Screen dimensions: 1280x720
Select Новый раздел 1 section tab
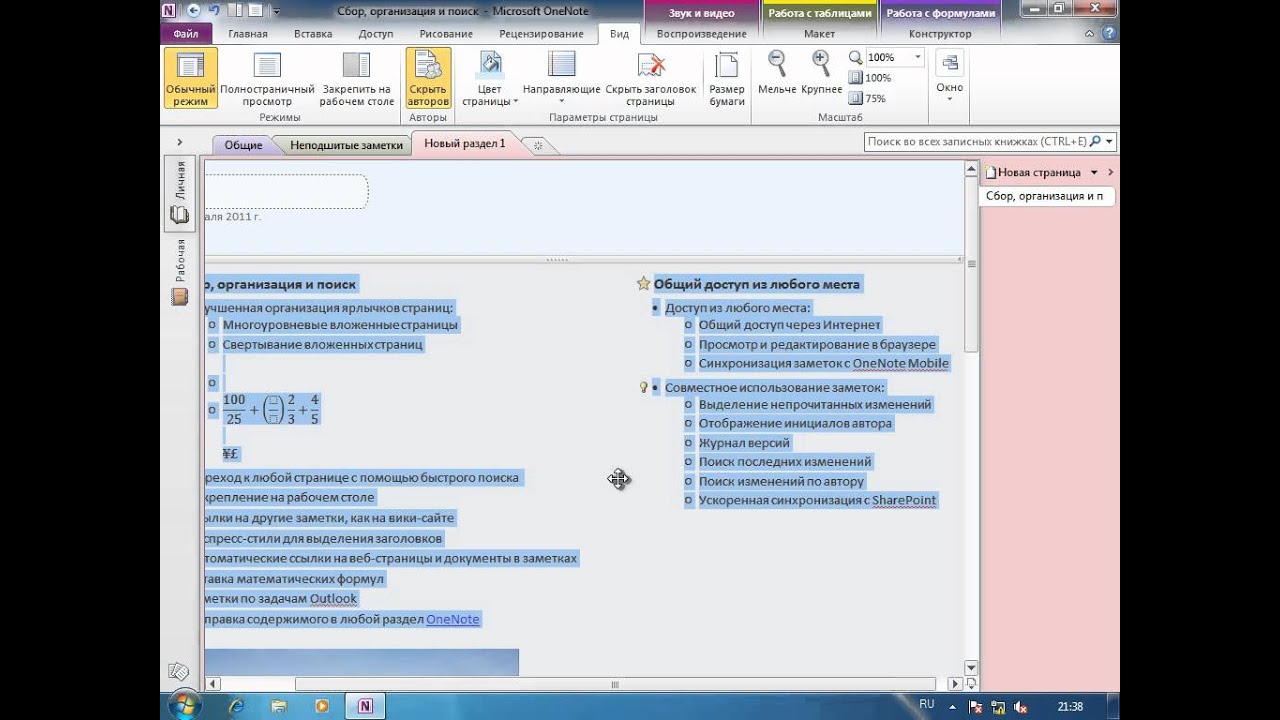465,144
